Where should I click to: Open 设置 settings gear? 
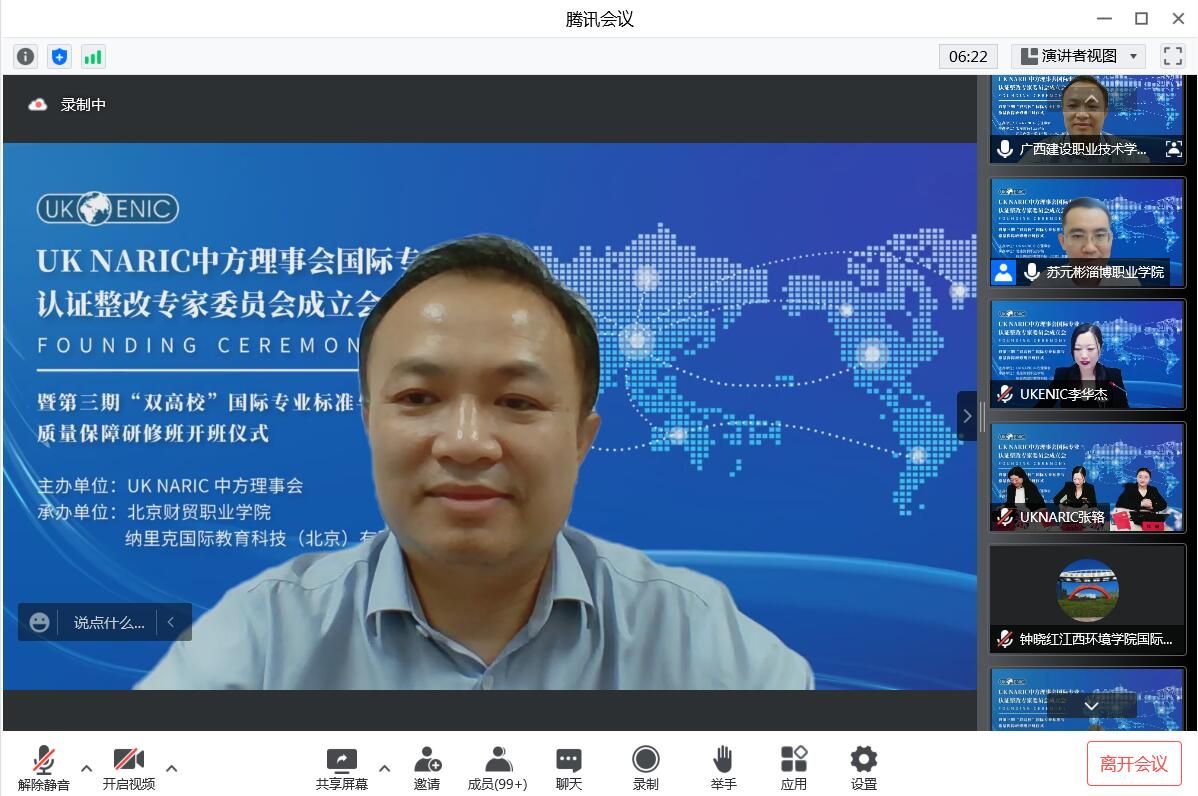click(x=864, y=767)
